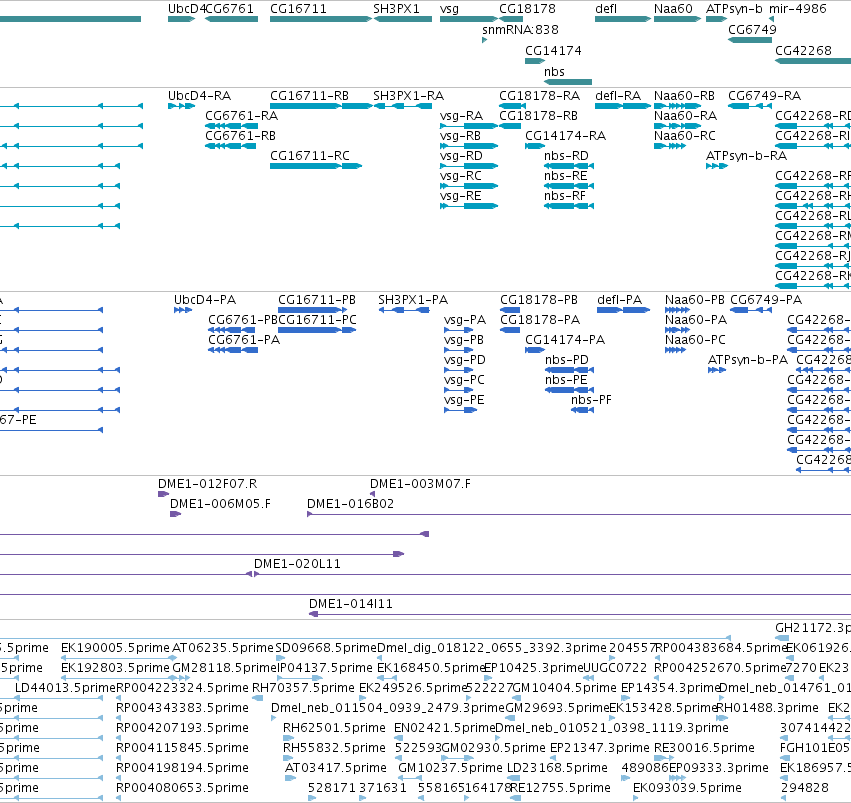Select the Naa60-RC transcript
Viewport: 851px width, 803px height.
click(670, 146)
